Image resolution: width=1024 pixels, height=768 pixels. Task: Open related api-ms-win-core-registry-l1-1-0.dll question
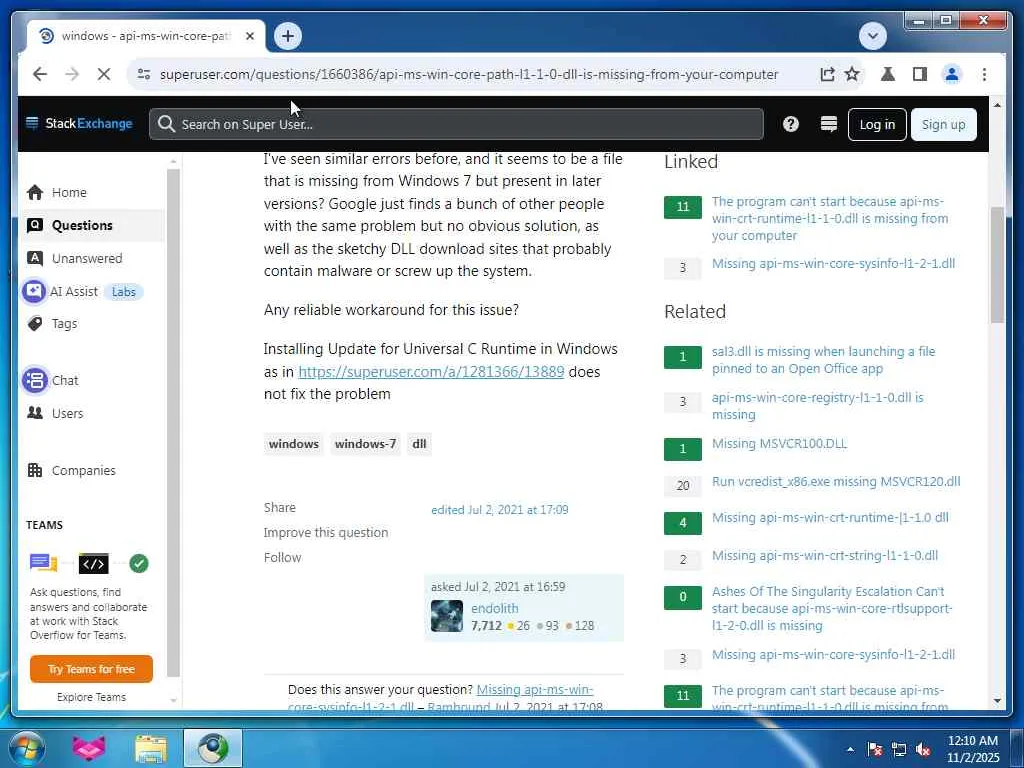[818, 406]
